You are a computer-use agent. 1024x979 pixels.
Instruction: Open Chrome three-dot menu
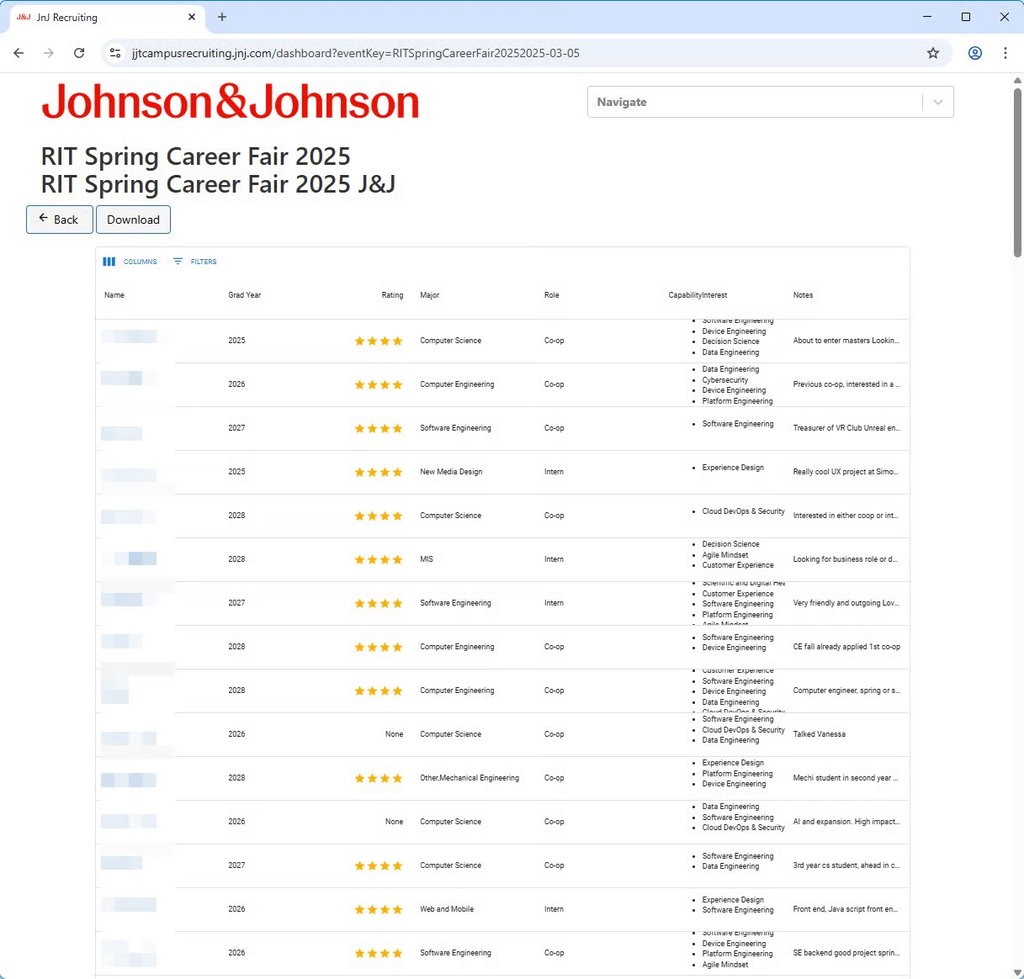pyautogui.click(x=1005, y=53)
